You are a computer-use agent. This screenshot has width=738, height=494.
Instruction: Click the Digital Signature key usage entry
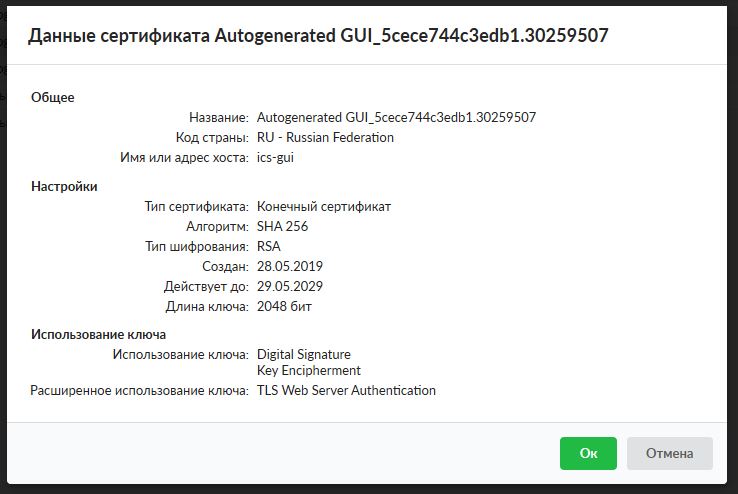coord(304,354)
